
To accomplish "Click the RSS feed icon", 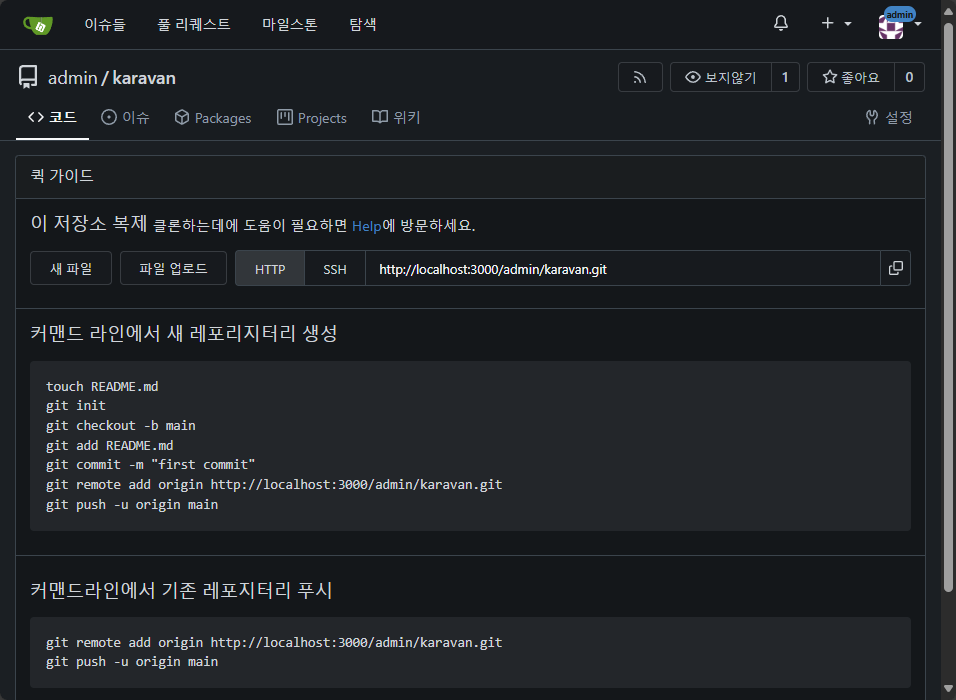I will 640,77.
